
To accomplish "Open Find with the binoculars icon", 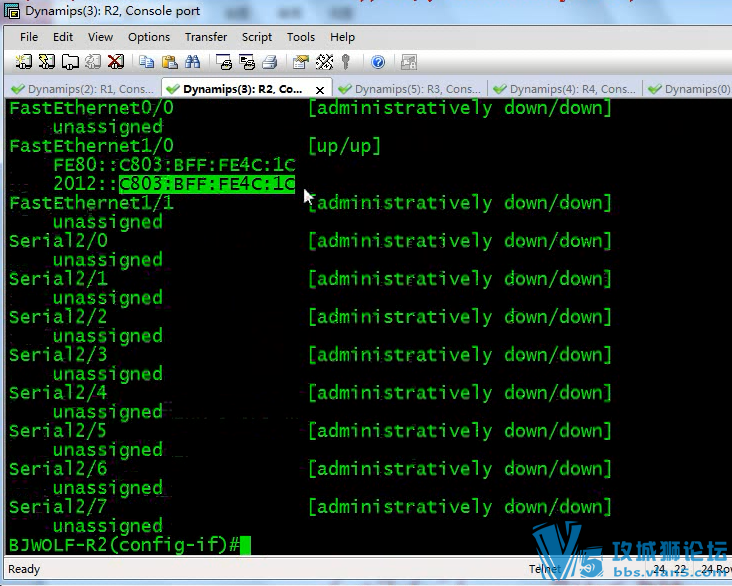I will pos(193,62).
